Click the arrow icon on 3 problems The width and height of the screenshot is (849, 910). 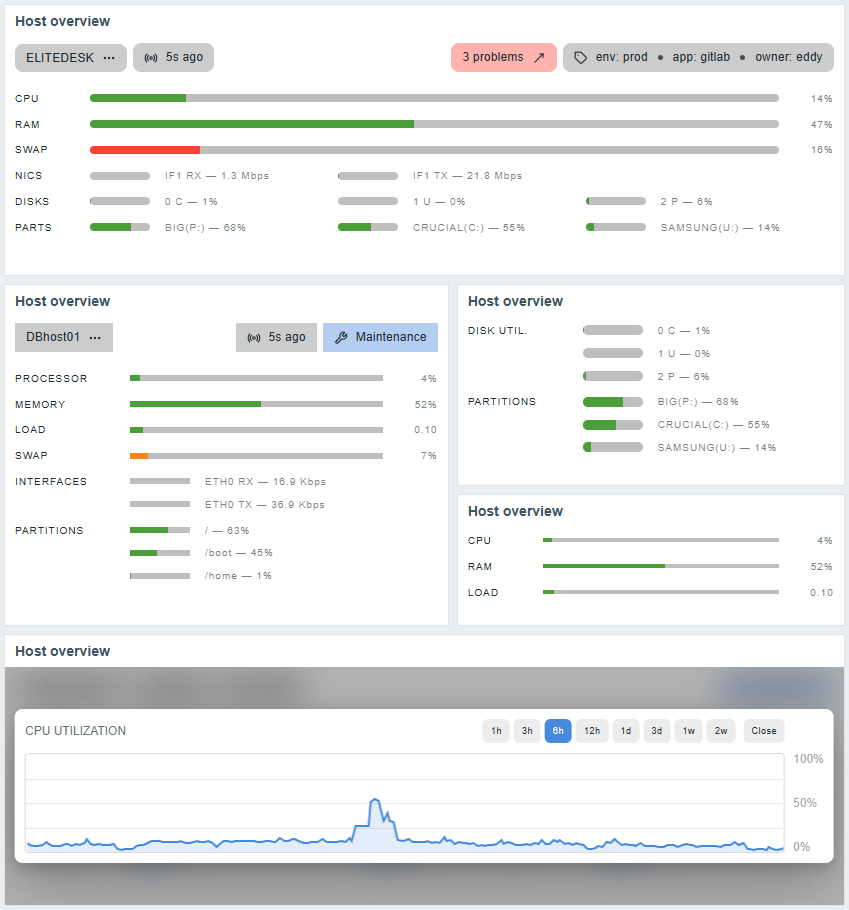[539, 57]
